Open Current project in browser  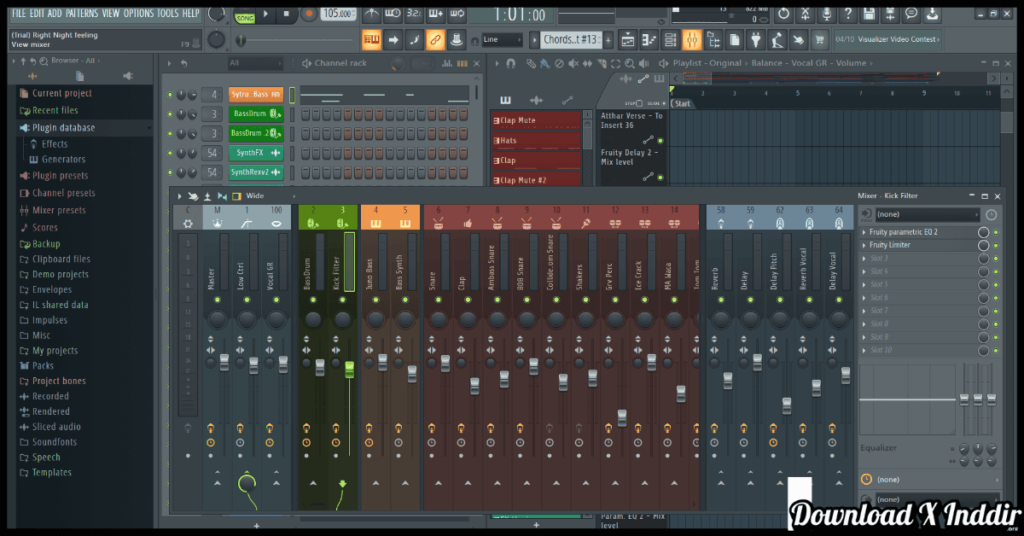[x=62, y=93]
